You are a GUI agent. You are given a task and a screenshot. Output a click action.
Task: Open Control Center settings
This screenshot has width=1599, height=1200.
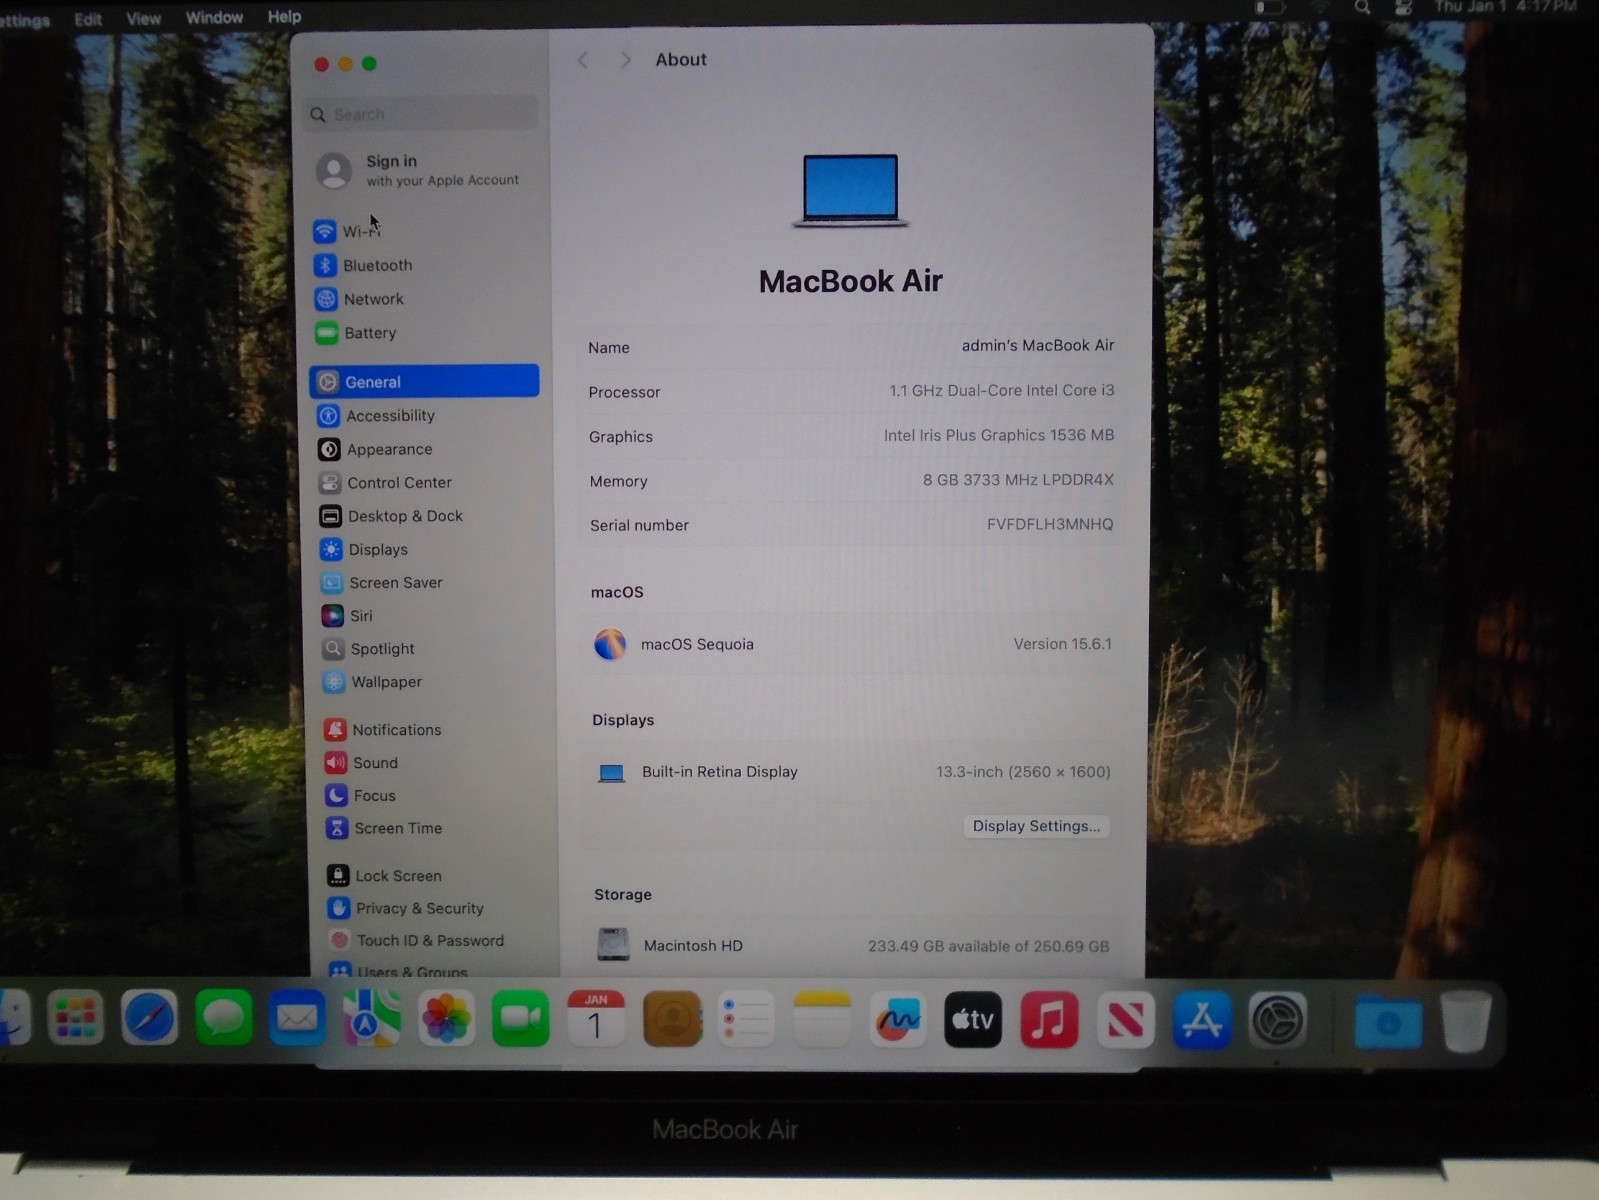[x=385, y=483]
